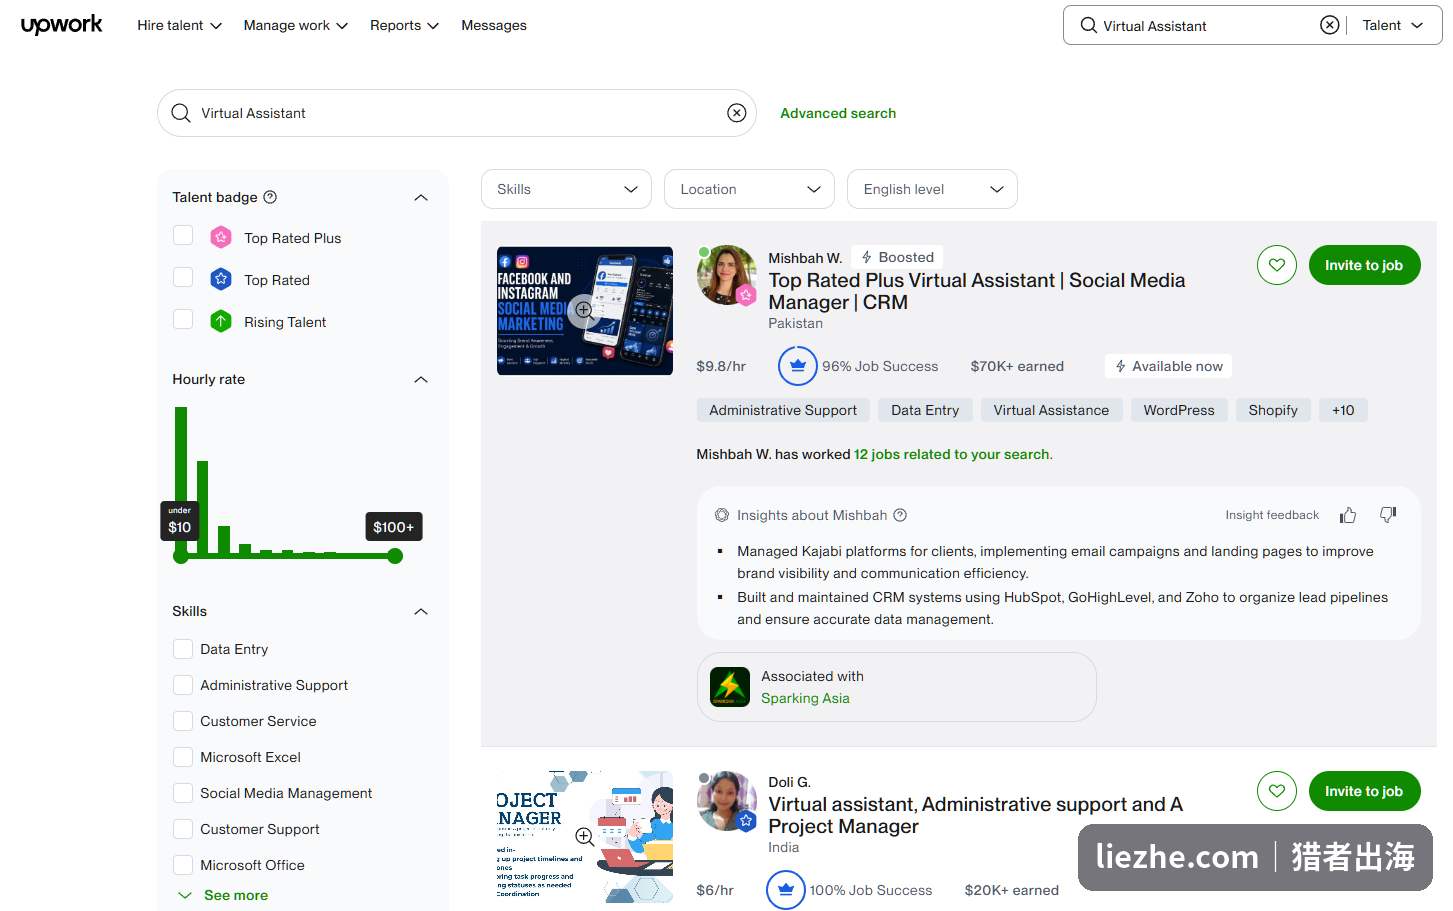Screen dimensions: 1453x911
Task: Show more skills with See more
Action: click(x=223, y=895)
